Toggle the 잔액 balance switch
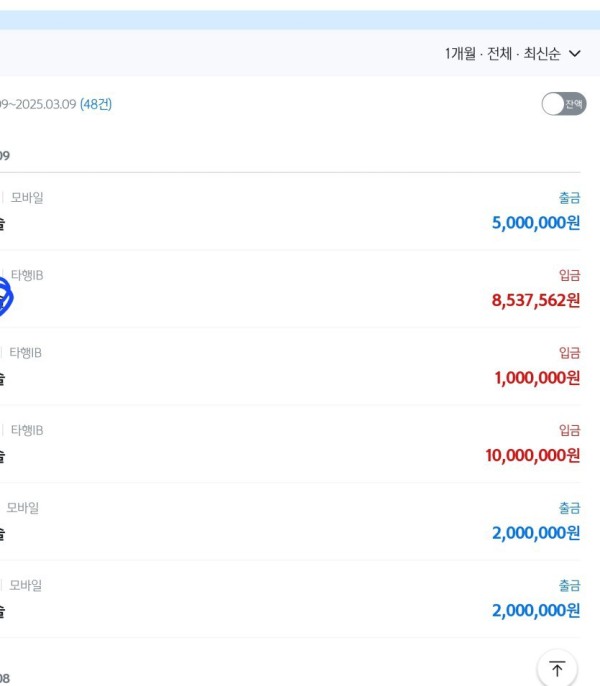The image size is (600, 686). (x=564, y=104)
